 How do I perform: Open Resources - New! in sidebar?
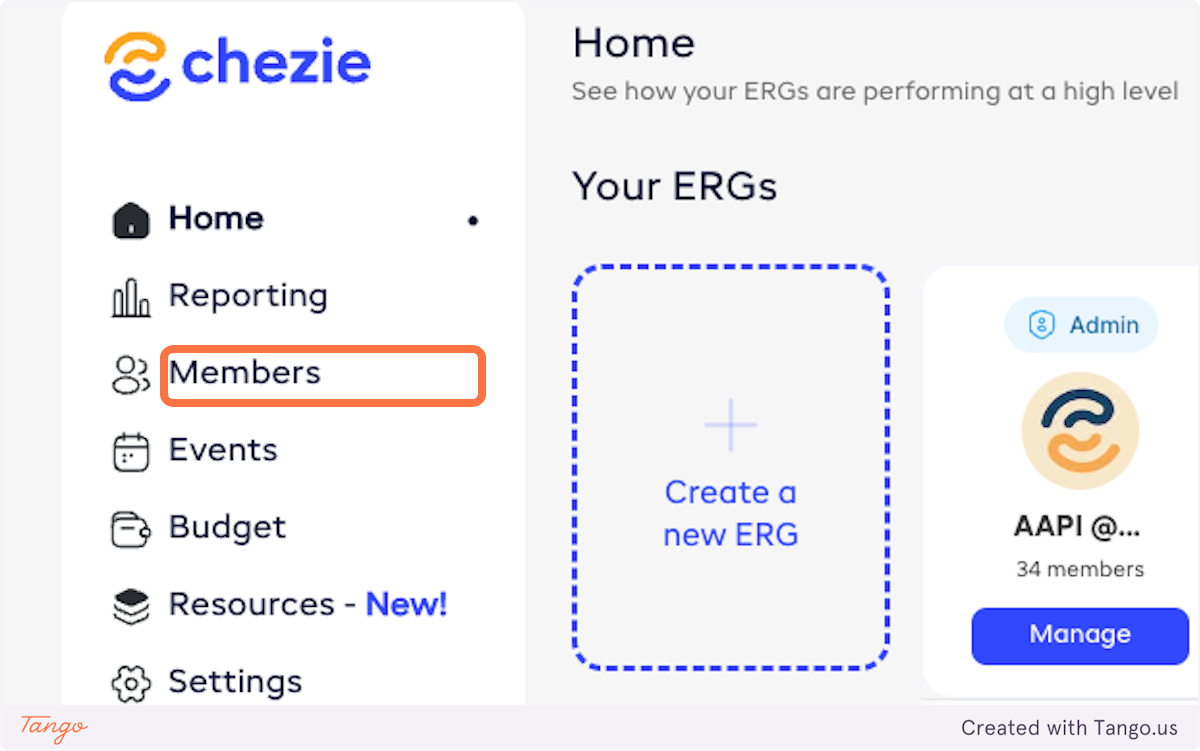(307, 604)
